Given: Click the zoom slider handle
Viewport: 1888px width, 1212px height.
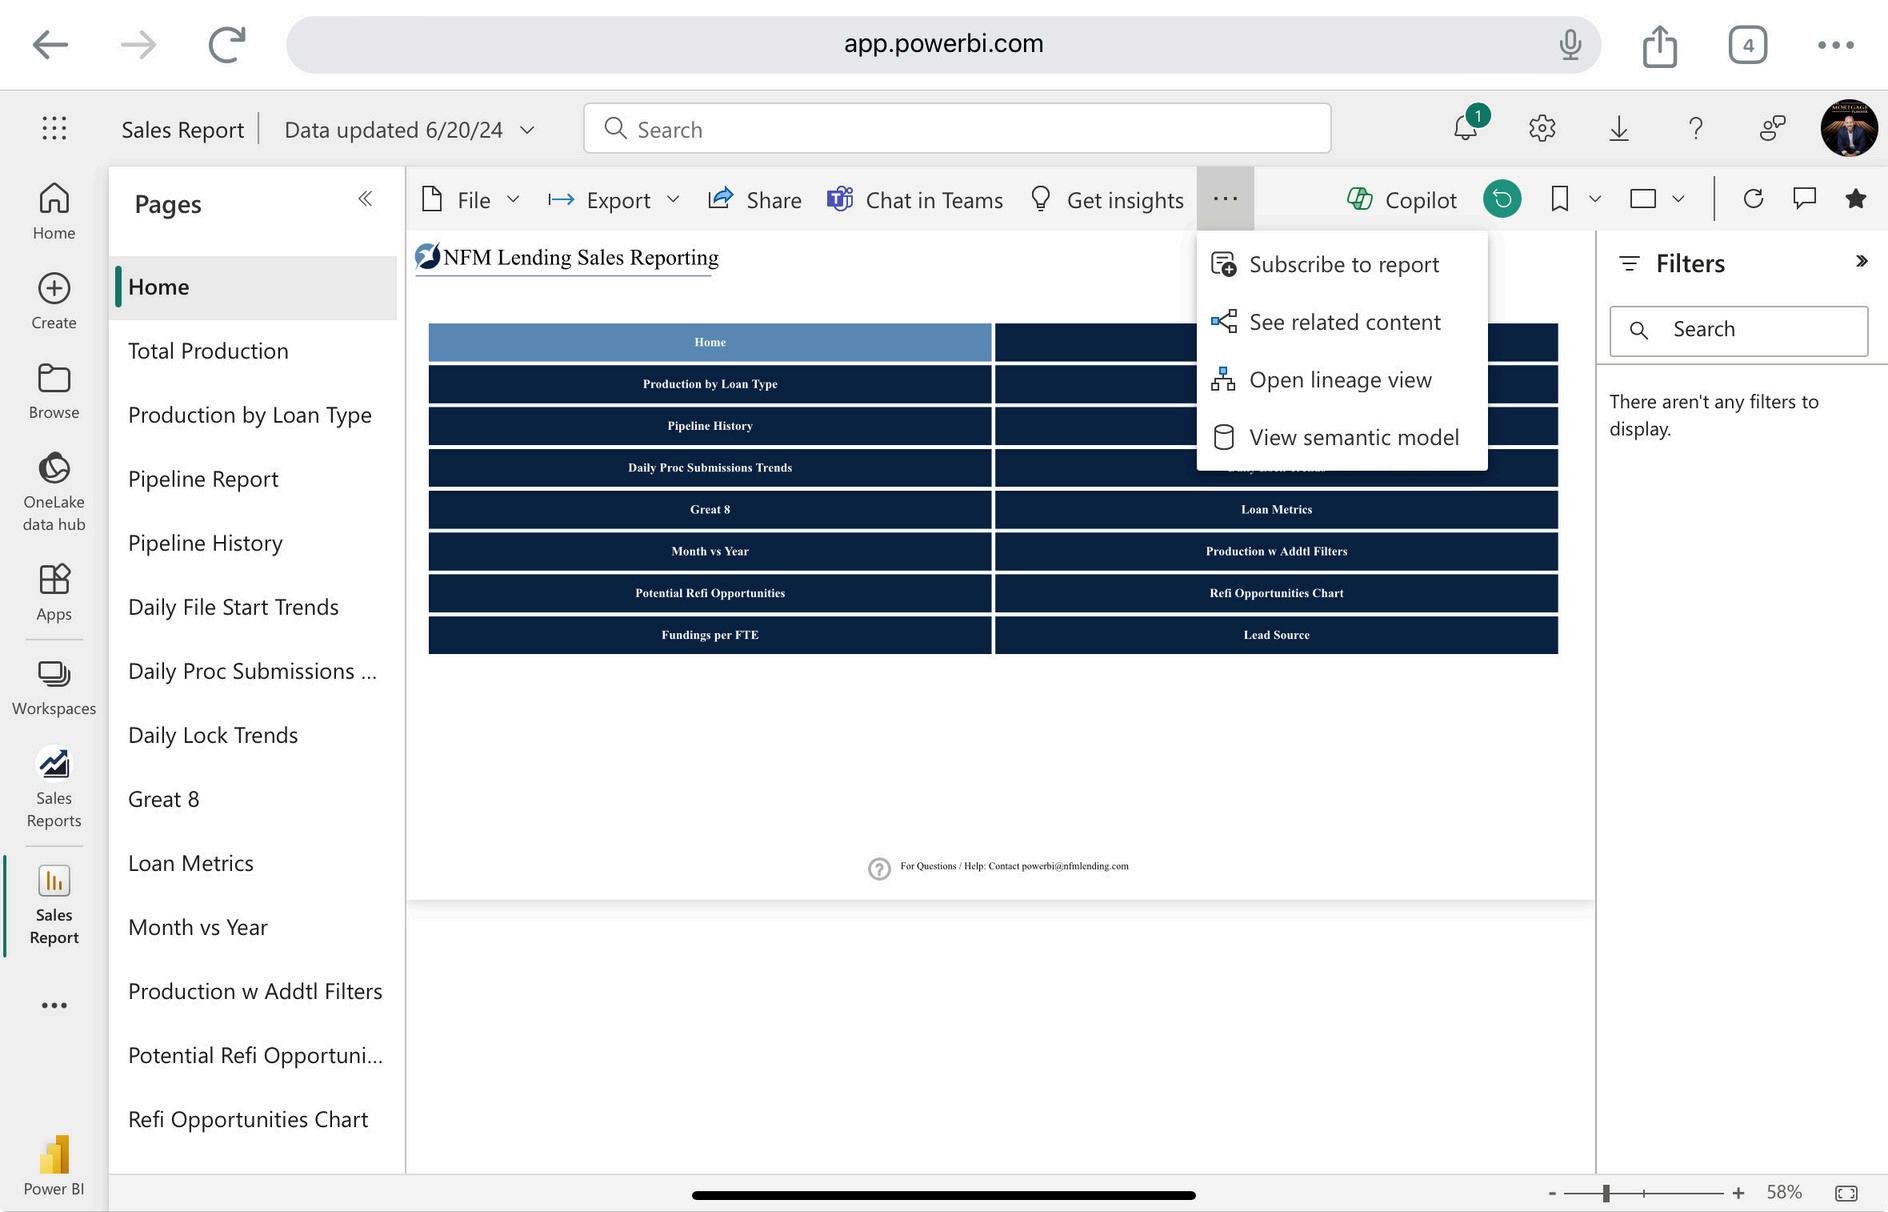Looking at the screenshot, I should pos(1606,1193).
